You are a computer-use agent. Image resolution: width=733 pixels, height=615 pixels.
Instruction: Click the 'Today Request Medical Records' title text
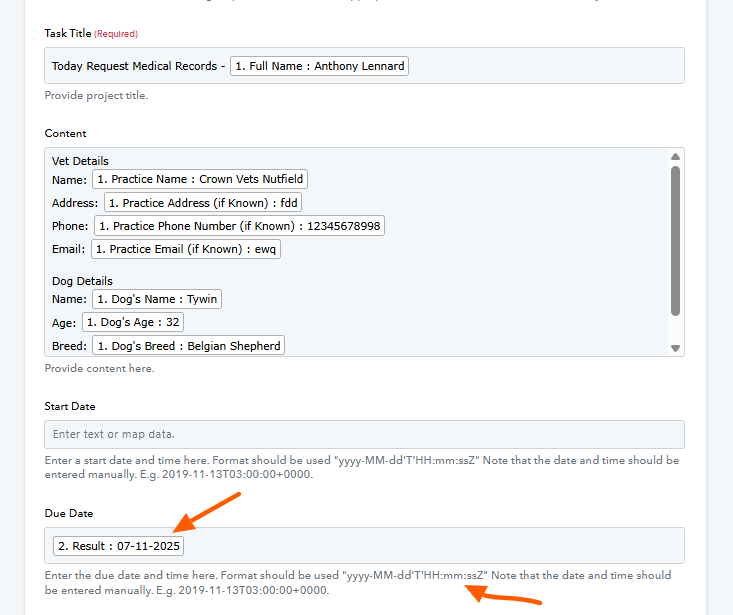(135, 67)
